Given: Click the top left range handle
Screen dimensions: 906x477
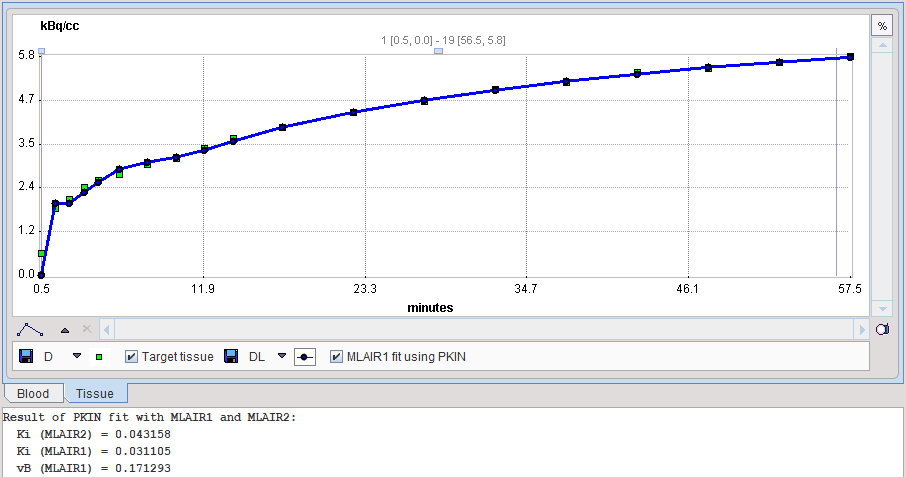Looking at the screenshot, I should coord(42,51).
